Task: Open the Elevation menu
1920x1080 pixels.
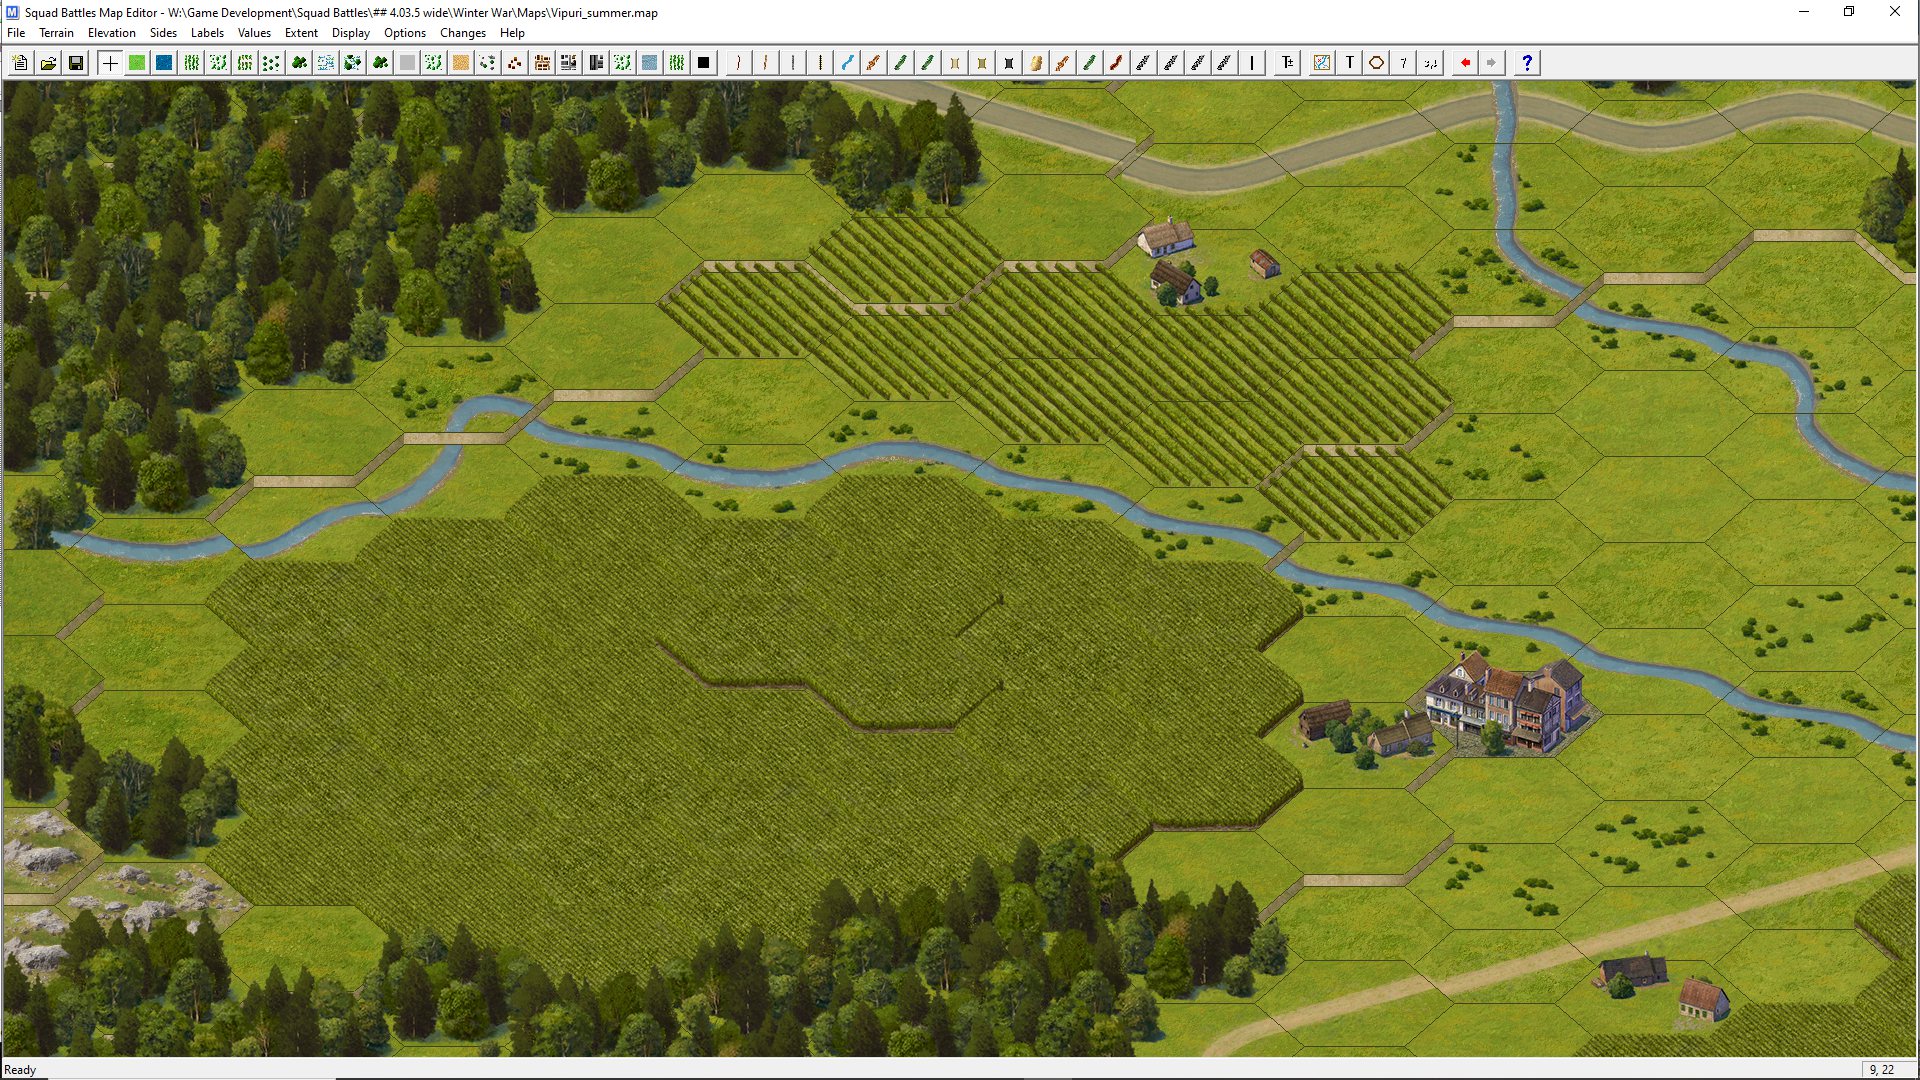Action: [x=111, y=33]
